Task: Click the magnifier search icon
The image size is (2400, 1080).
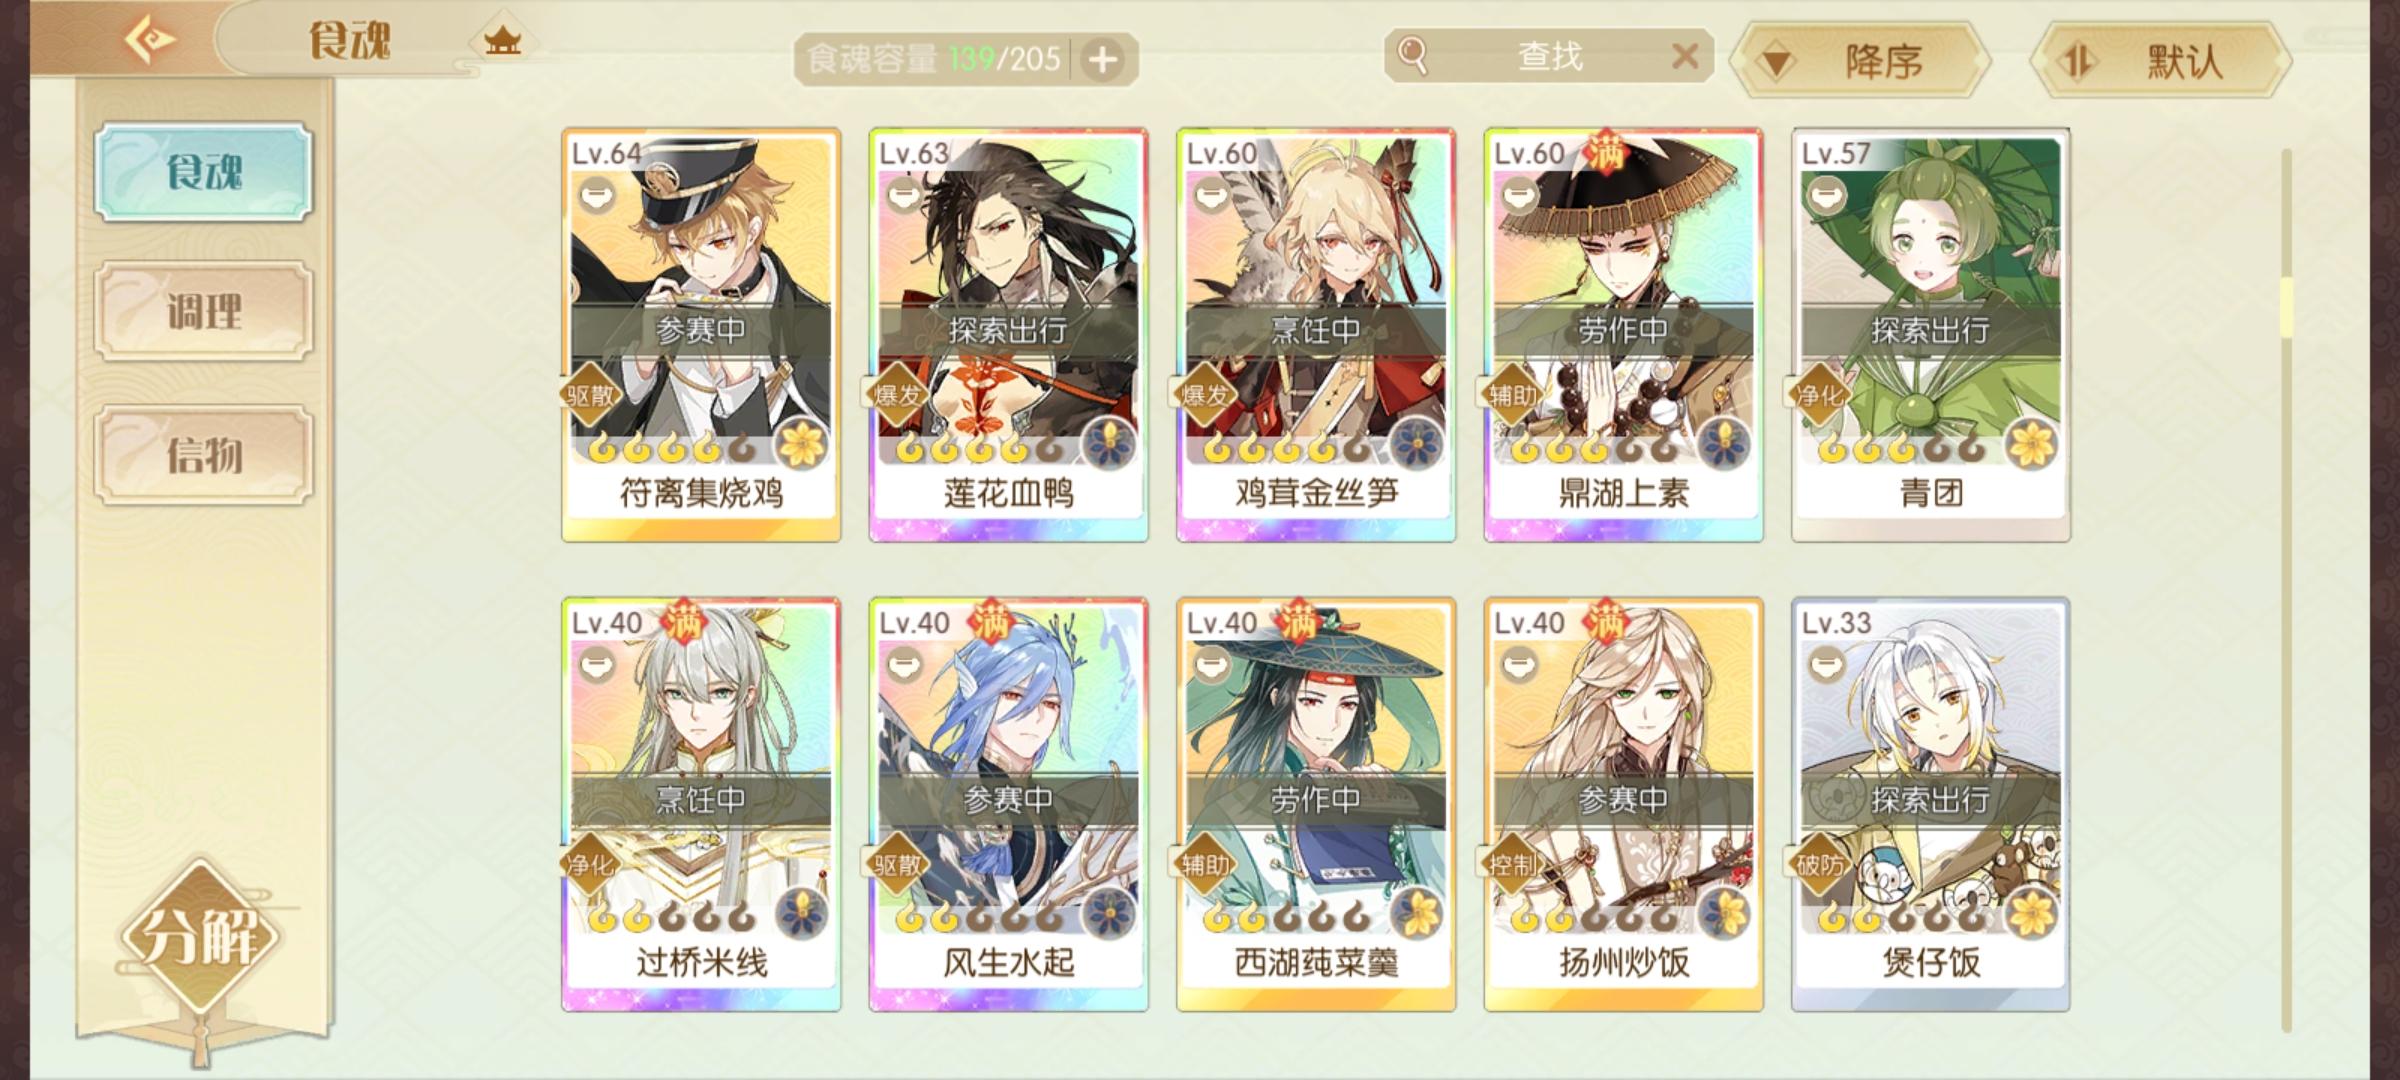Action: point(1412,55)
